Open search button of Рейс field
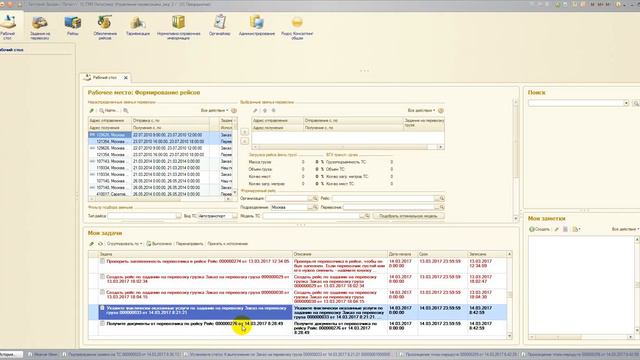 442,198
